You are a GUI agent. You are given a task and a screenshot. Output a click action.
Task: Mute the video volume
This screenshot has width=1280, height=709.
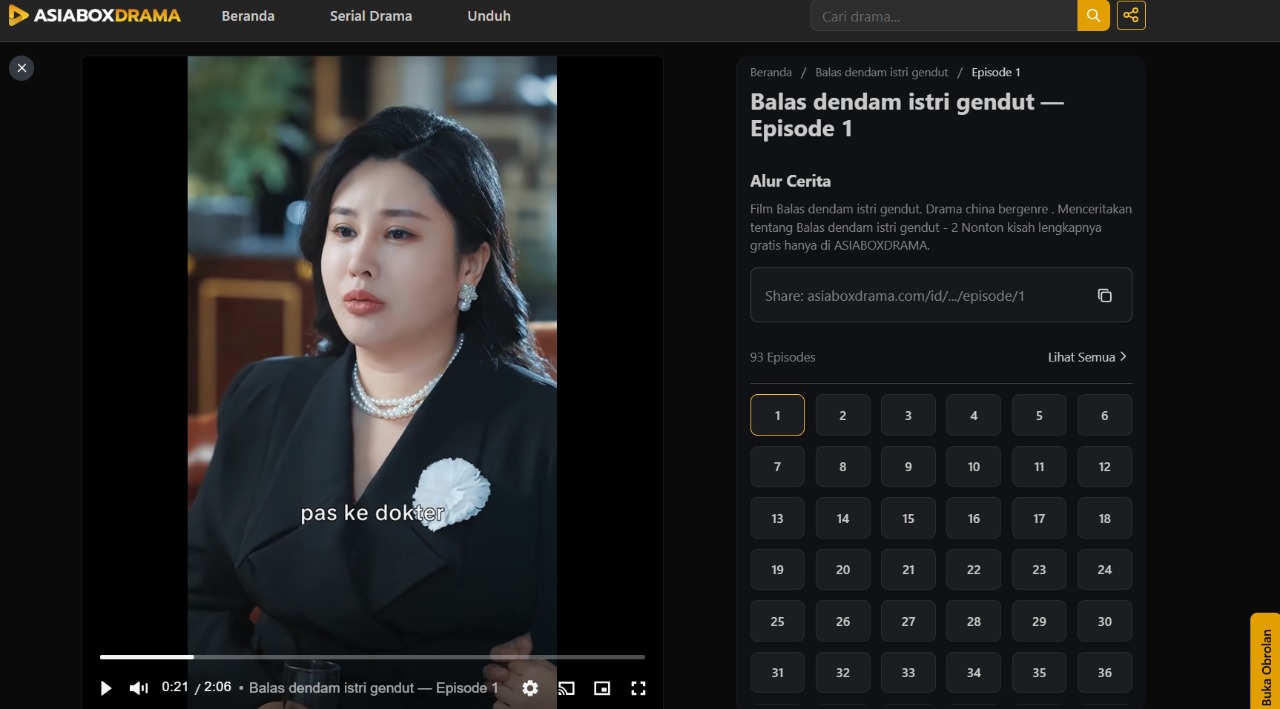(x=139, y=688)
